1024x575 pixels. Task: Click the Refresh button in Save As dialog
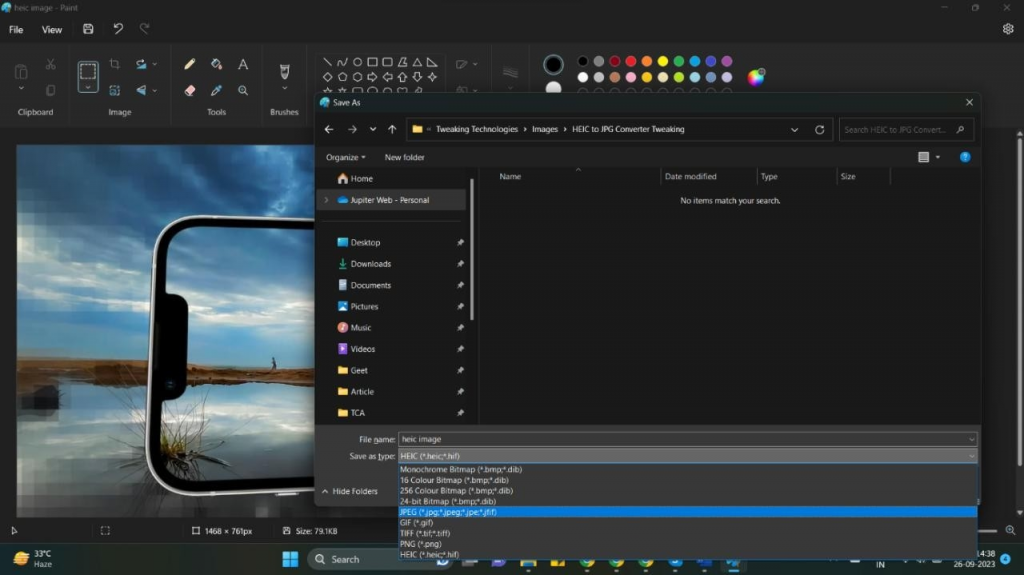click(820, 129)
